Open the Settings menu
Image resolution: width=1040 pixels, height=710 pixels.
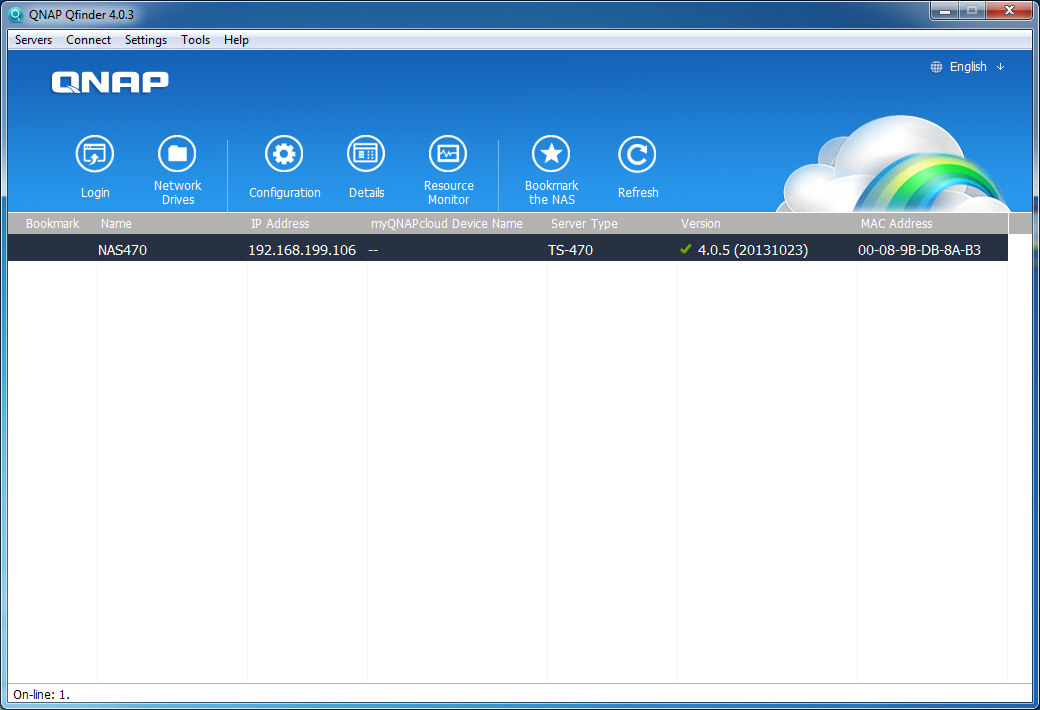pos(146,40)
